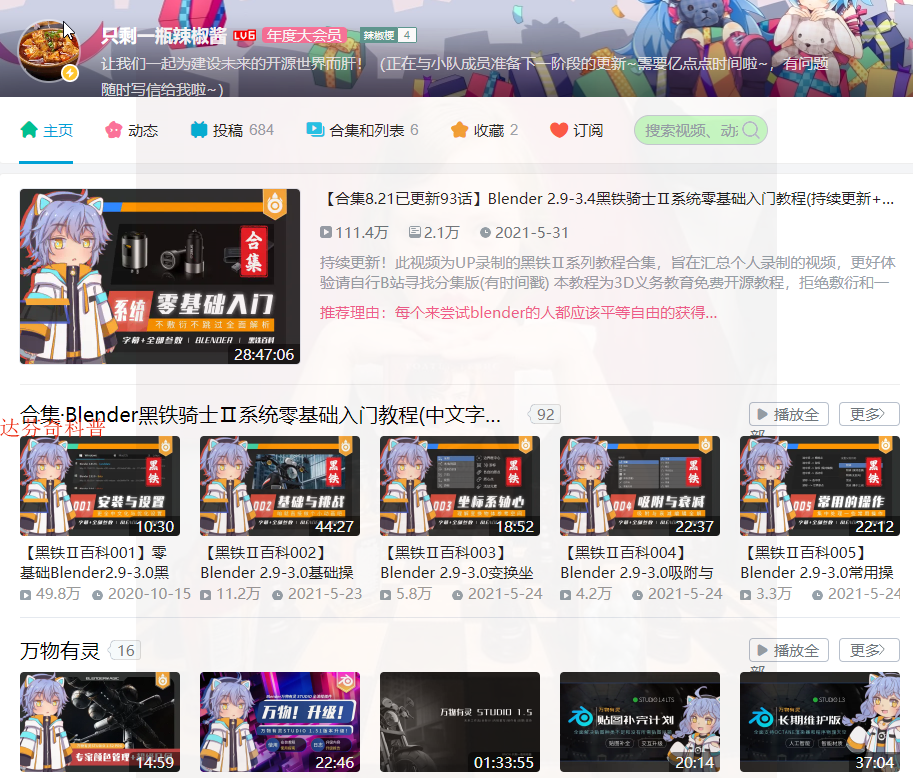Switch to the 收藏 tab

(484, 130)
